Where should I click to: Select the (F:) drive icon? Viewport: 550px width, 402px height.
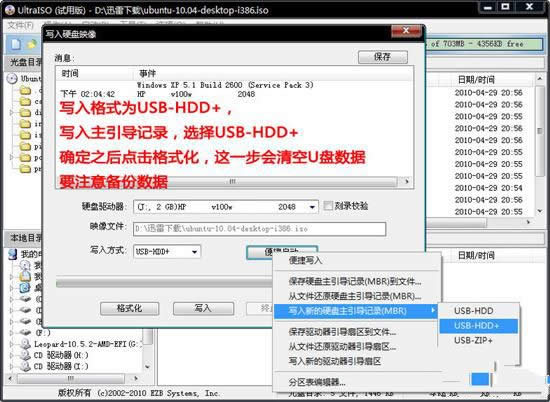pyautogui.click(x=25, y=332)
